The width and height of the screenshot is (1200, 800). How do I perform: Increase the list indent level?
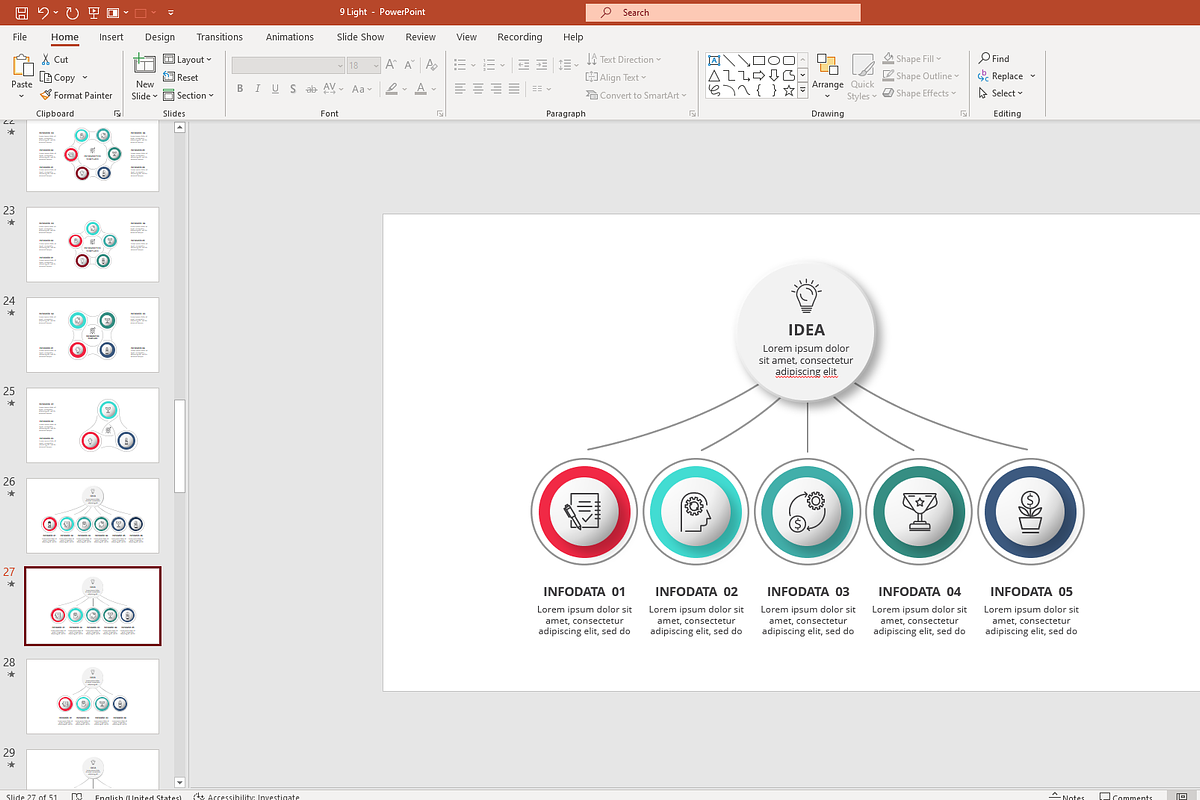540,65
